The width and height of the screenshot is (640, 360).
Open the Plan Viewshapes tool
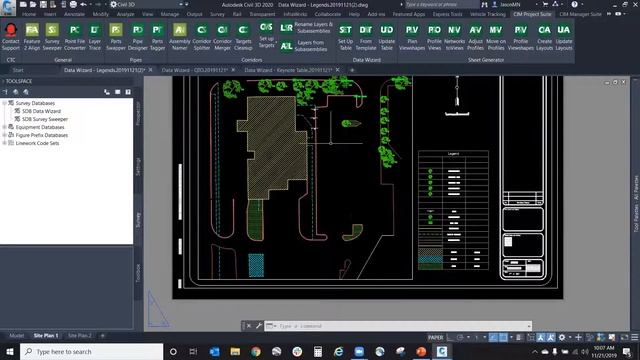[x=412, y=37]
